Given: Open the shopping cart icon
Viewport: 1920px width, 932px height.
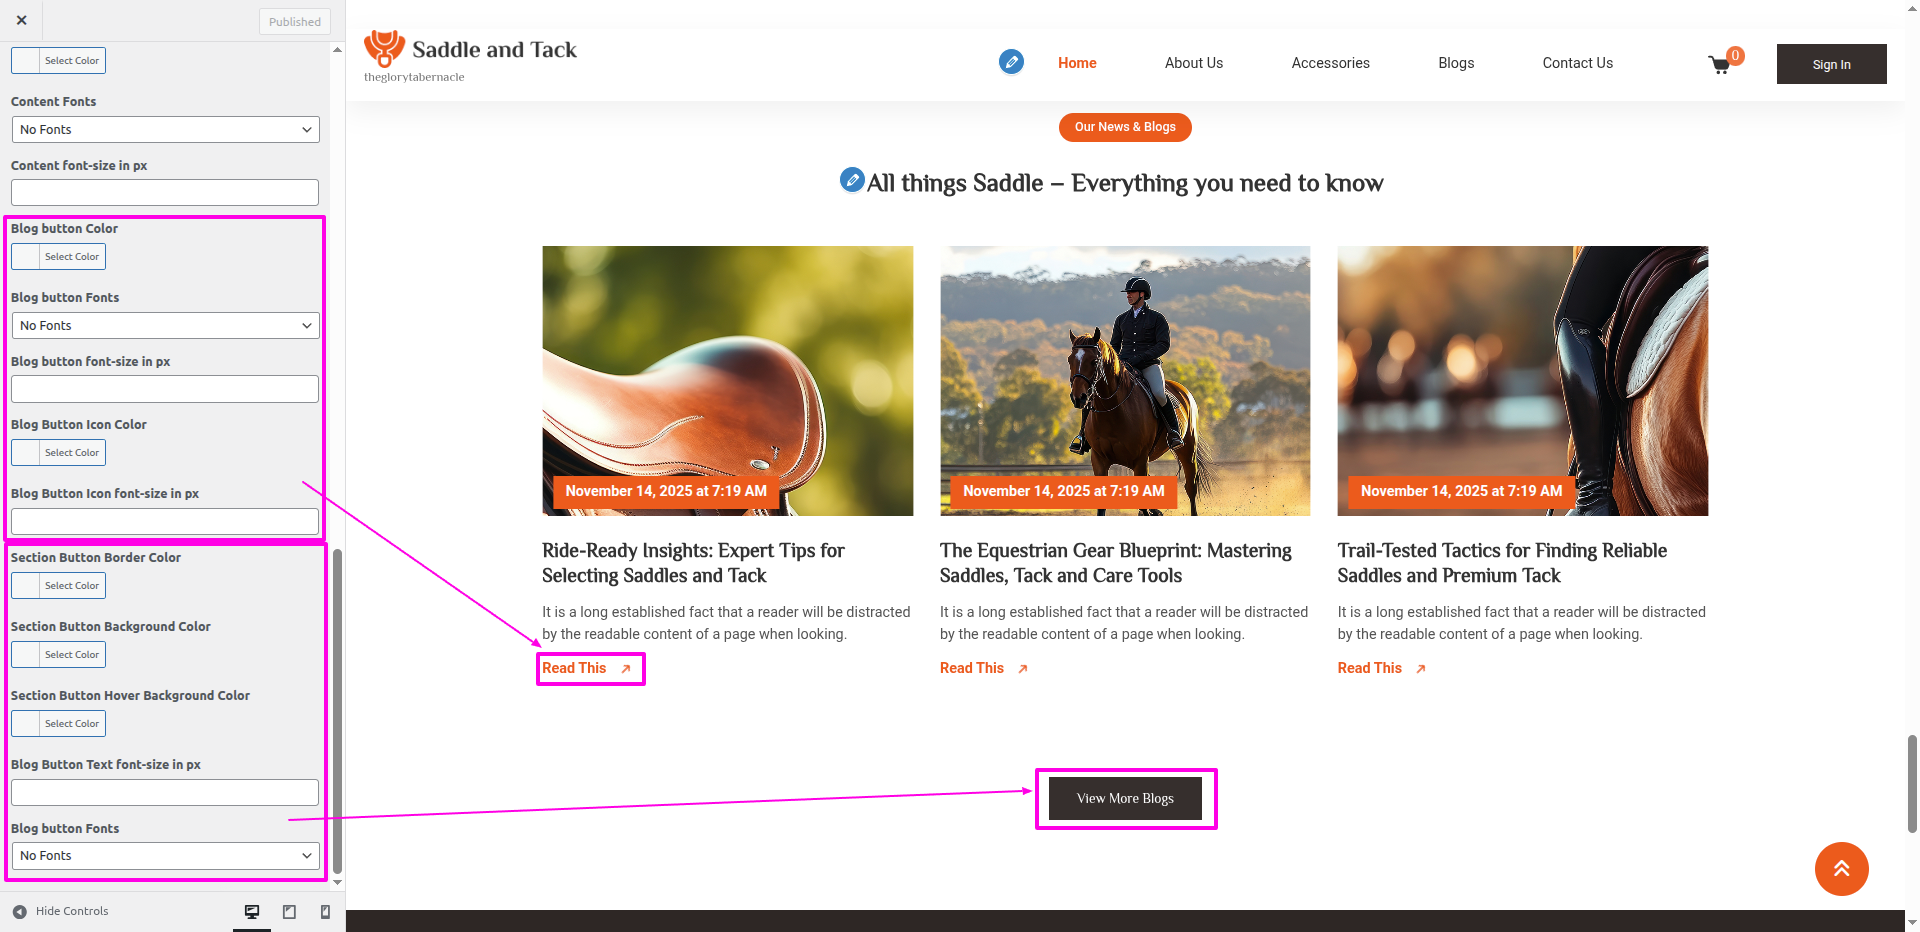Looking at the screenshot, I should [1720, 65].
